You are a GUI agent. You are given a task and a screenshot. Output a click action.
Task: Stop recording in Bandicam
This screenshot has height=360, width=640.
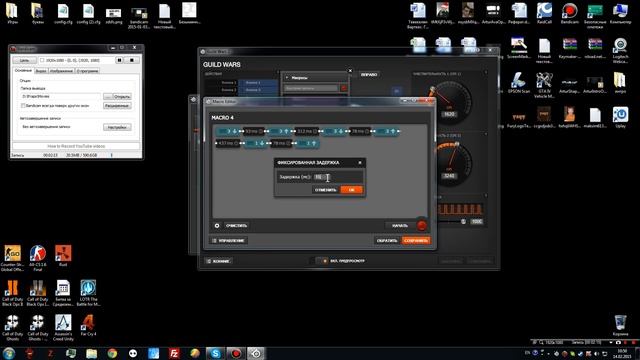click(x=131, y=60)
